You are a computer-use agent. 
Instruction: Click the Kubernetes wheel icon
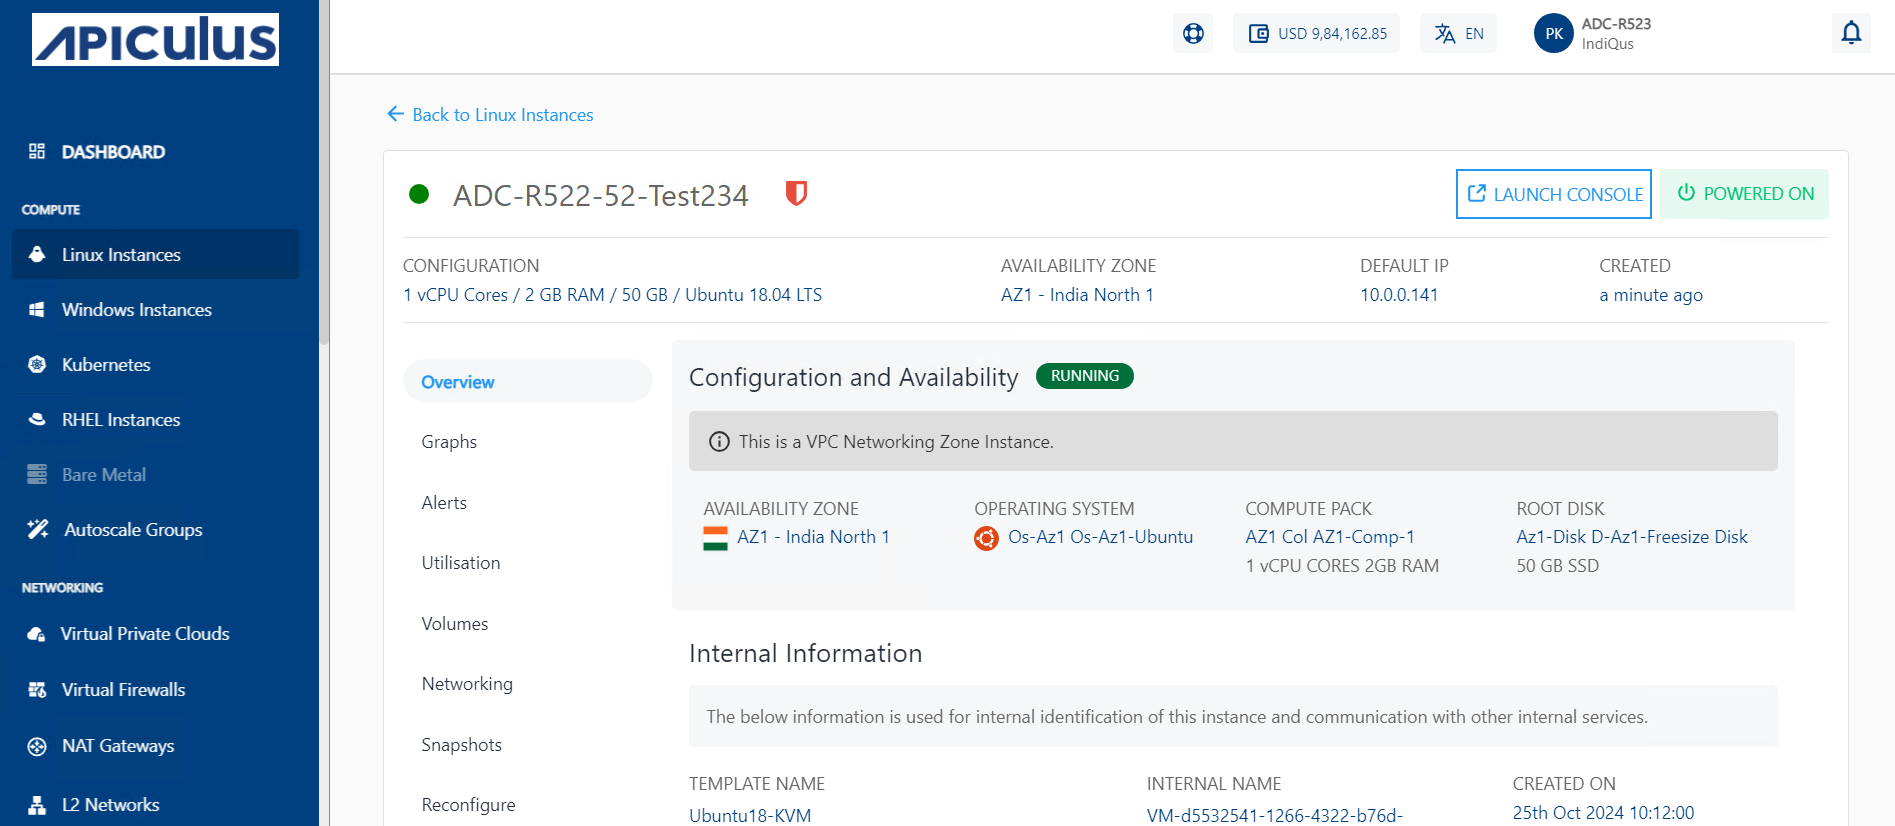pos(37,364)
